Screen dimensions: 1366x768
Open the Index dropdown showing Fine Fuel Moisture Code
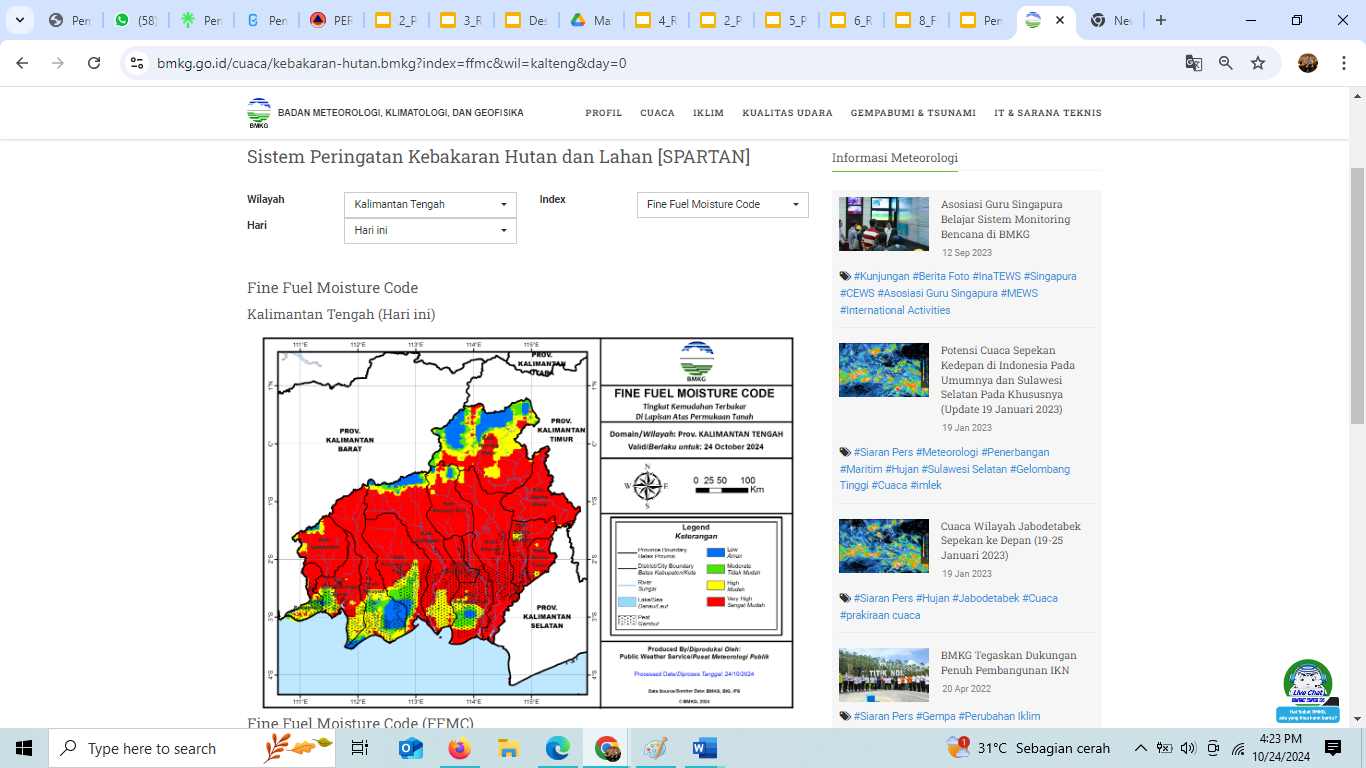[723, 204]
